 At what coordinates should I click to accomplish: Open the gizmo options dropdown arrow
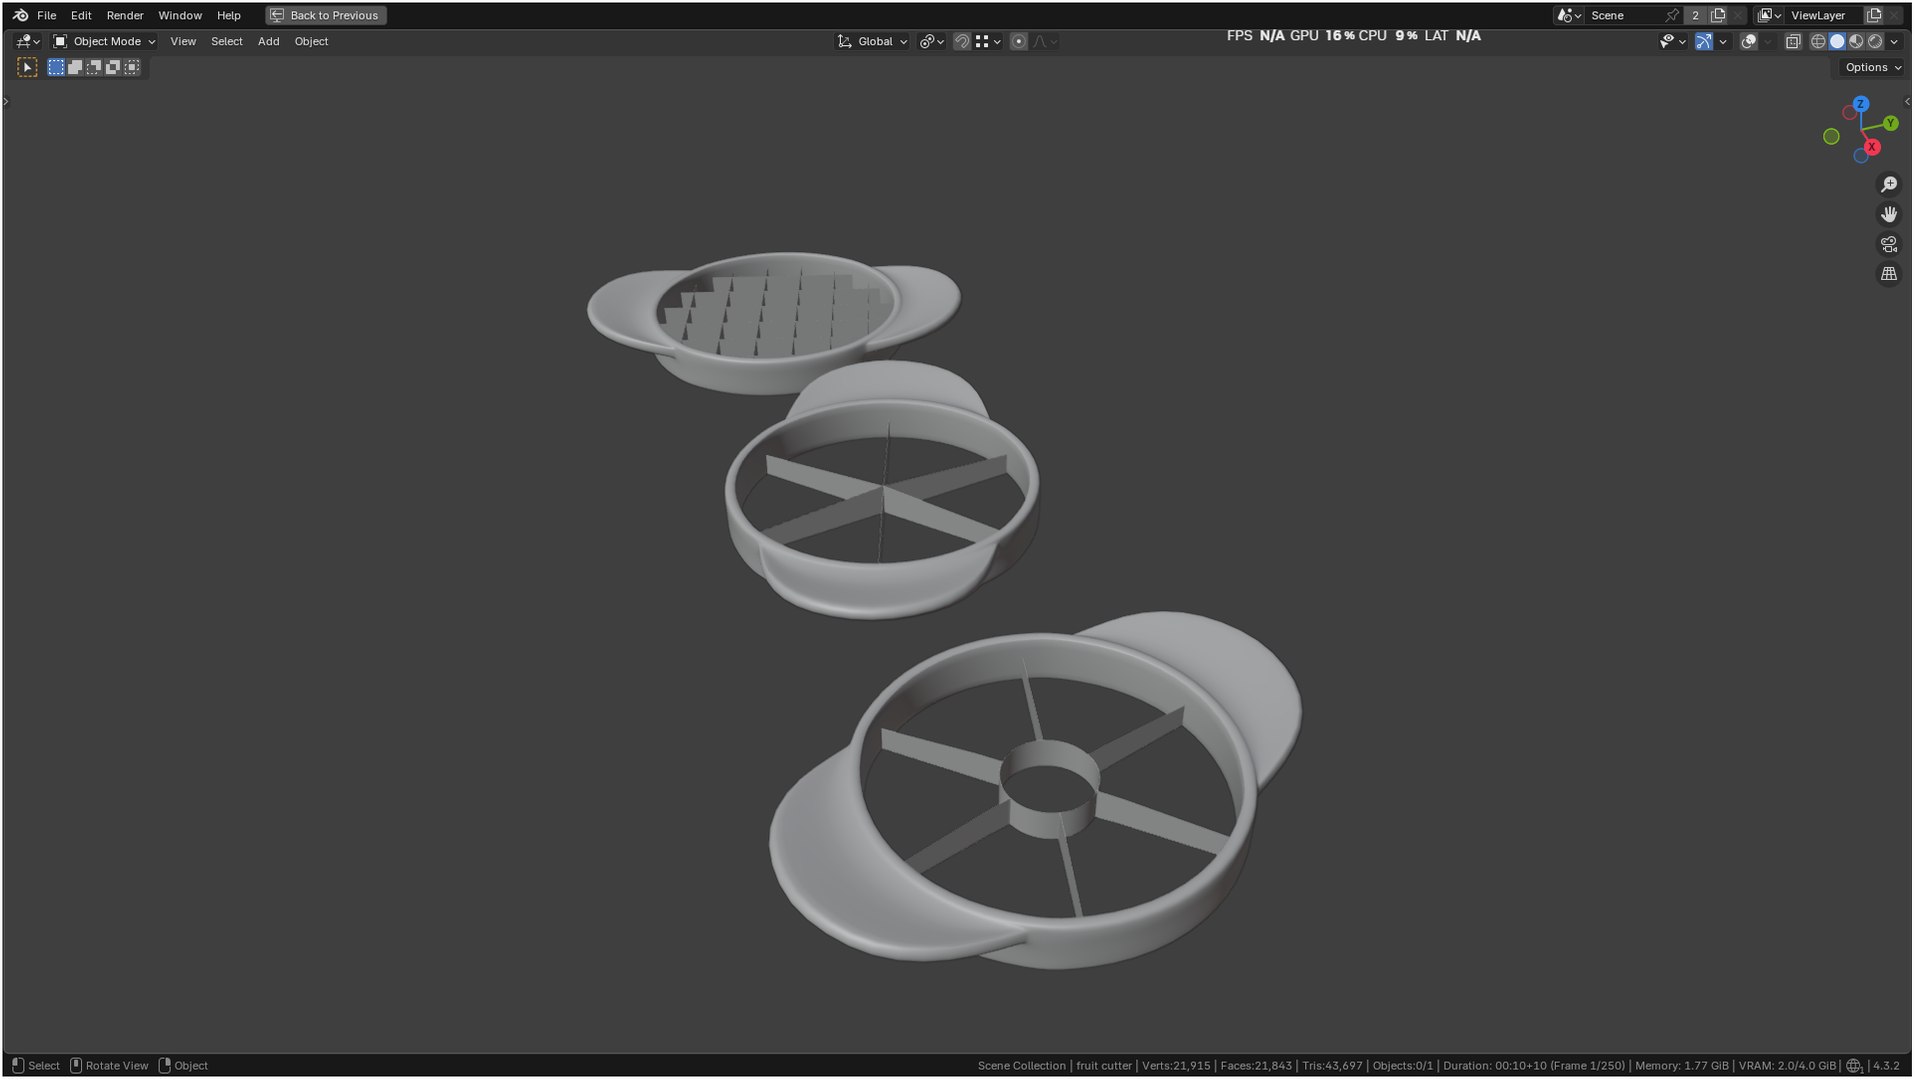(x=1722, y=41)
